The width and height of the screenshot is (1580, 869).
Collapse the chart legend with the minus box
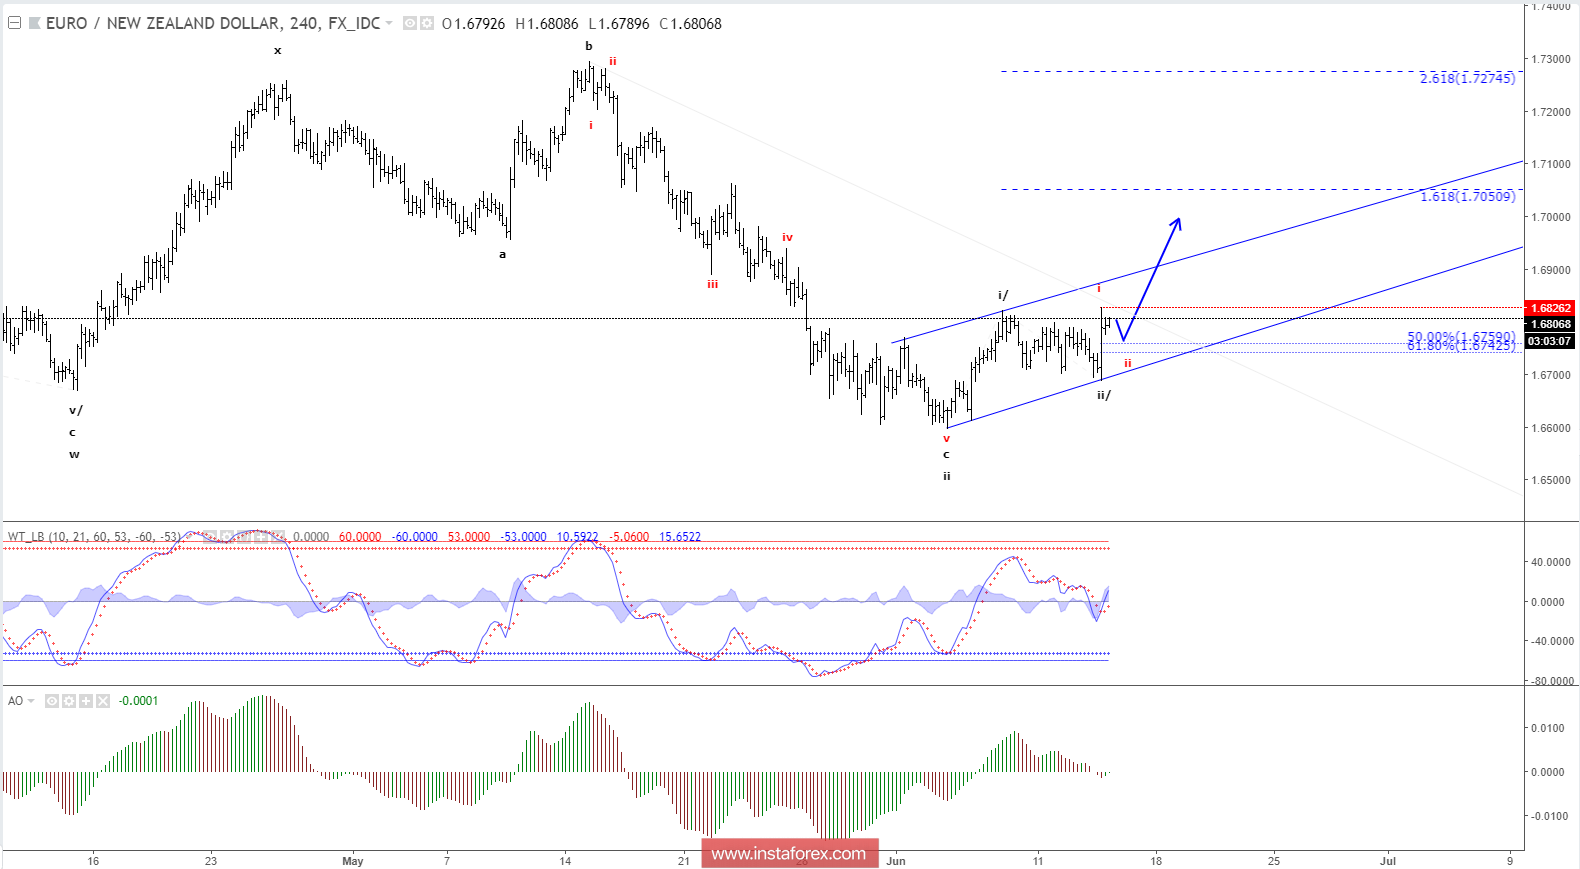tap(14, 23)
